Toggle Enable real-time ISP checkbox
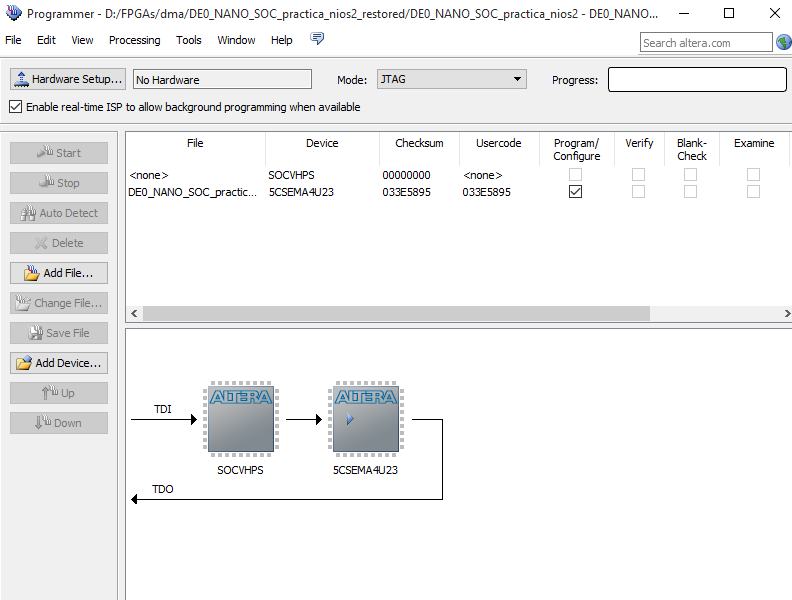This screenshot has height=600, width=792. pyautogui.click(x=16, y=107)
